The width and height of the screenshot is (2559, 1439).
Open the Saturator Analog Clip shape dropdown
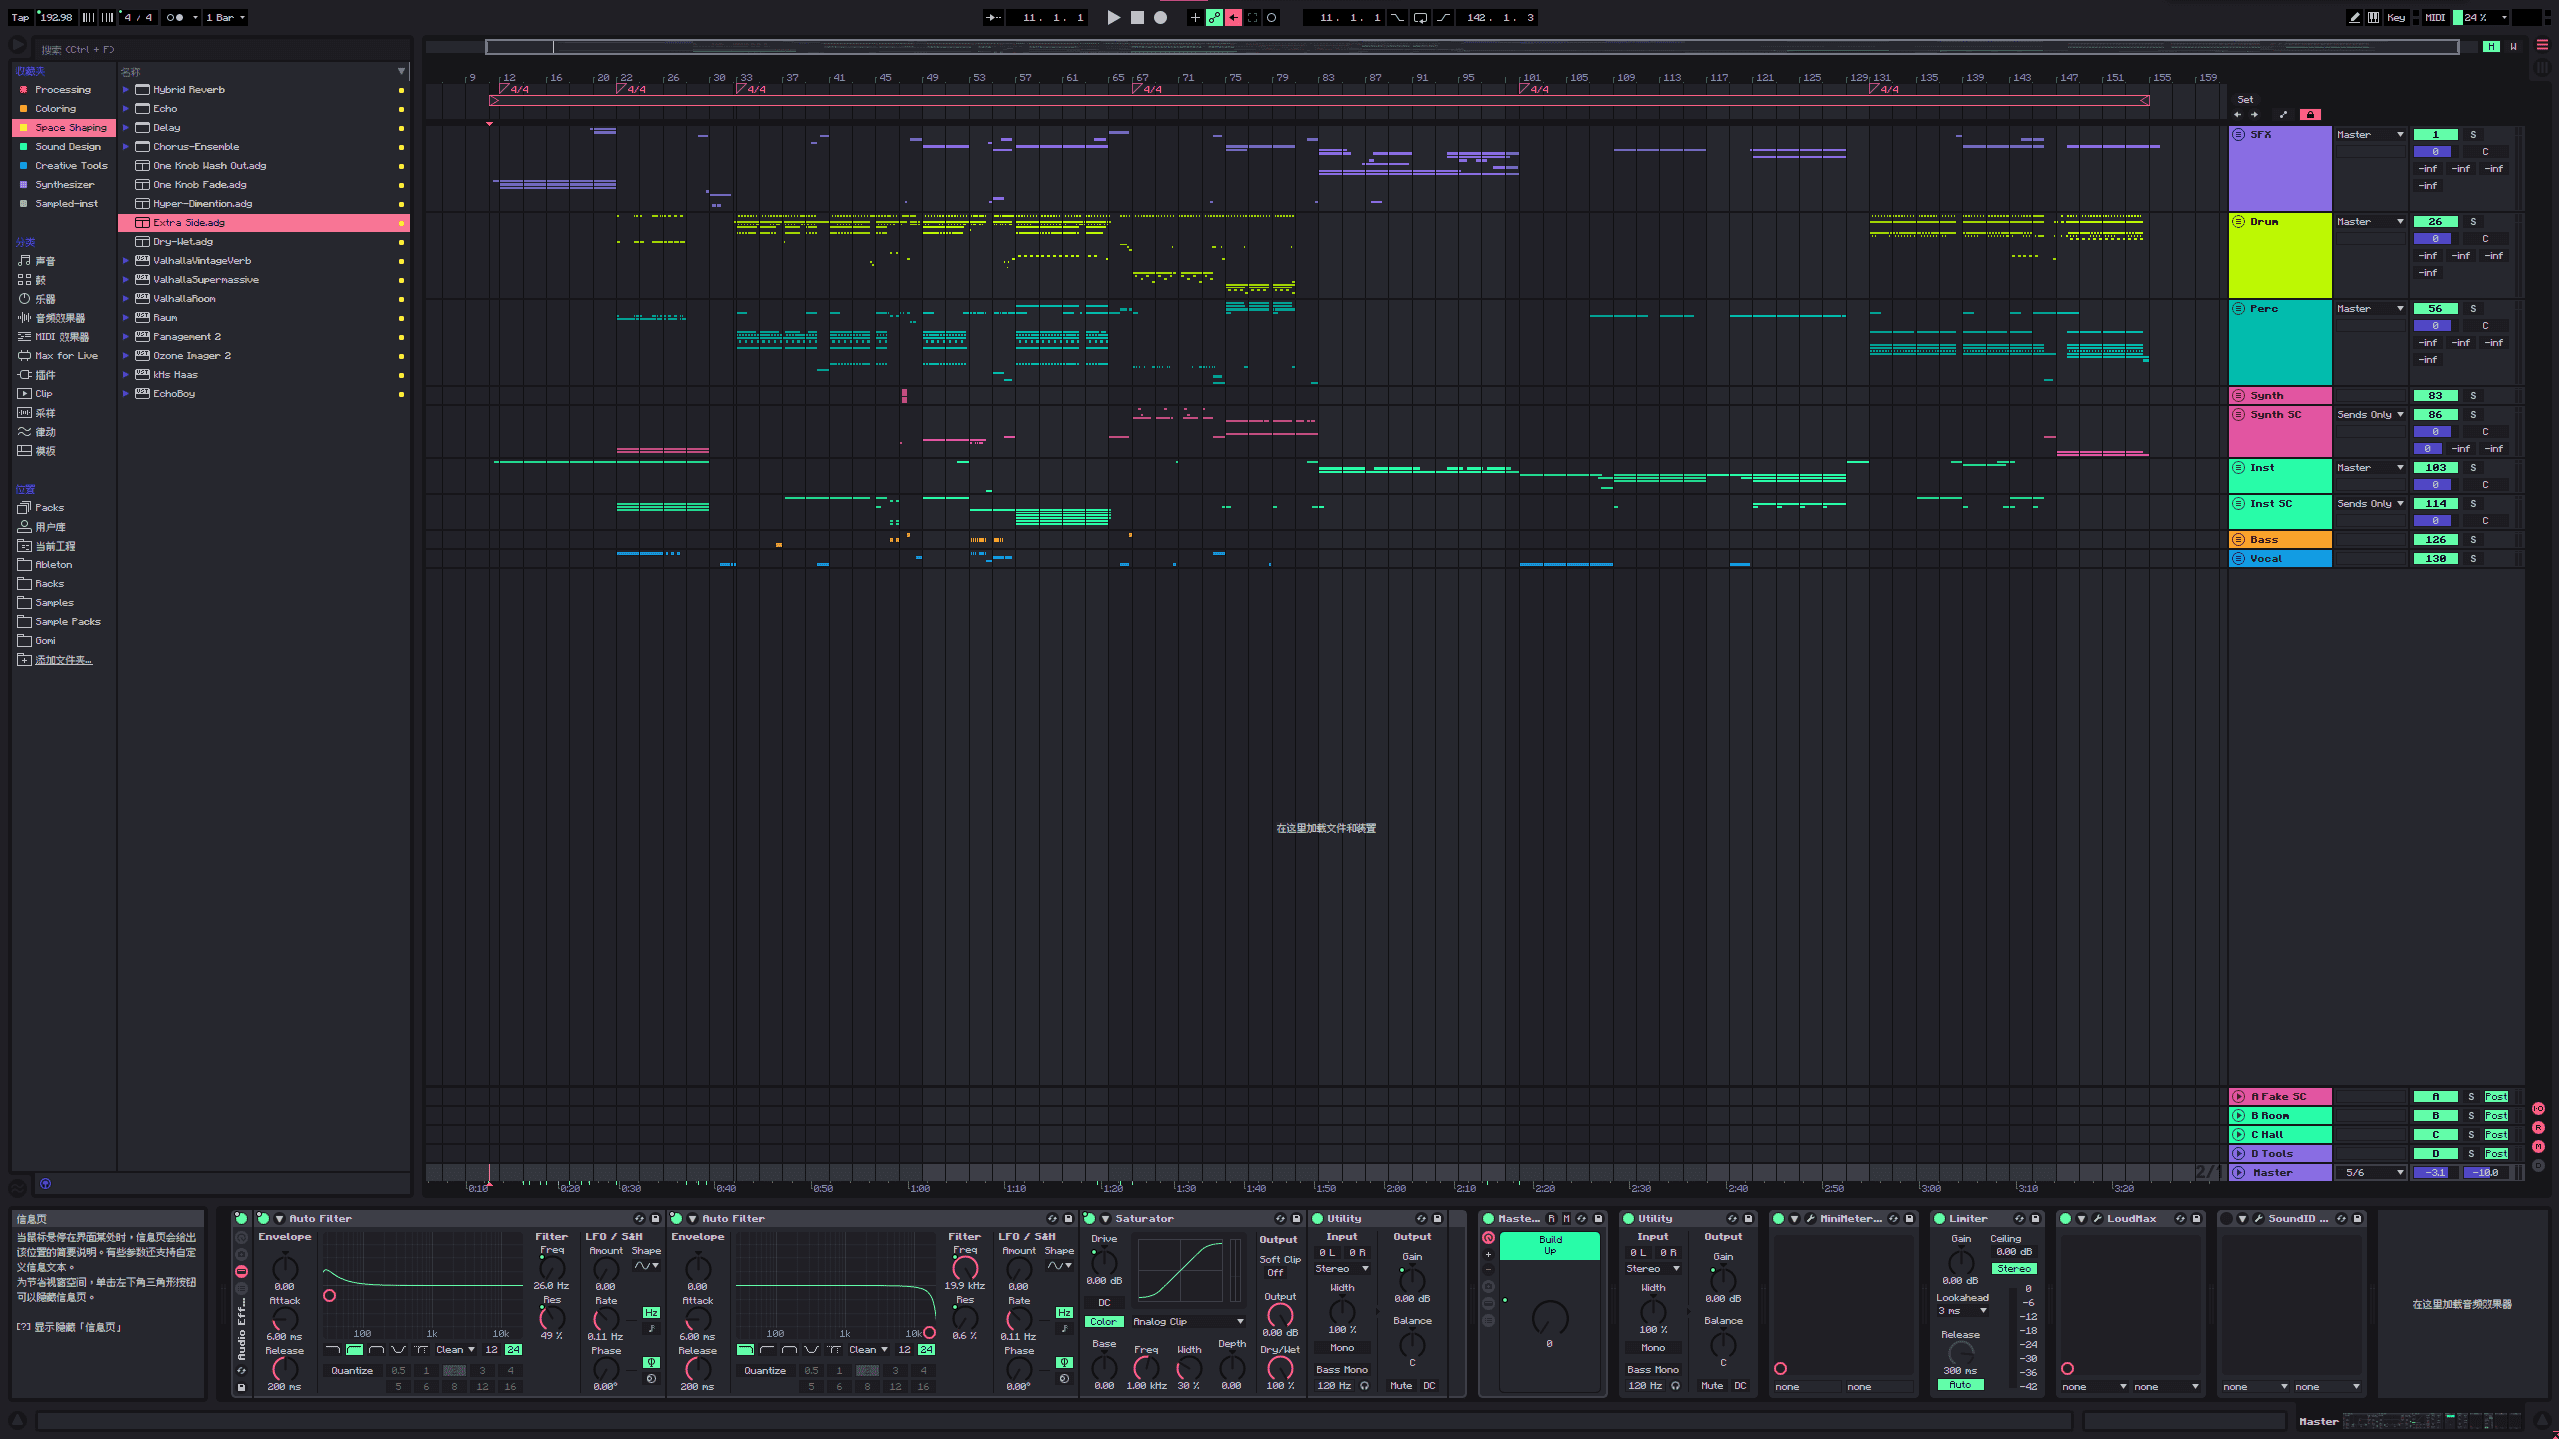[x=1188, y=1322]
